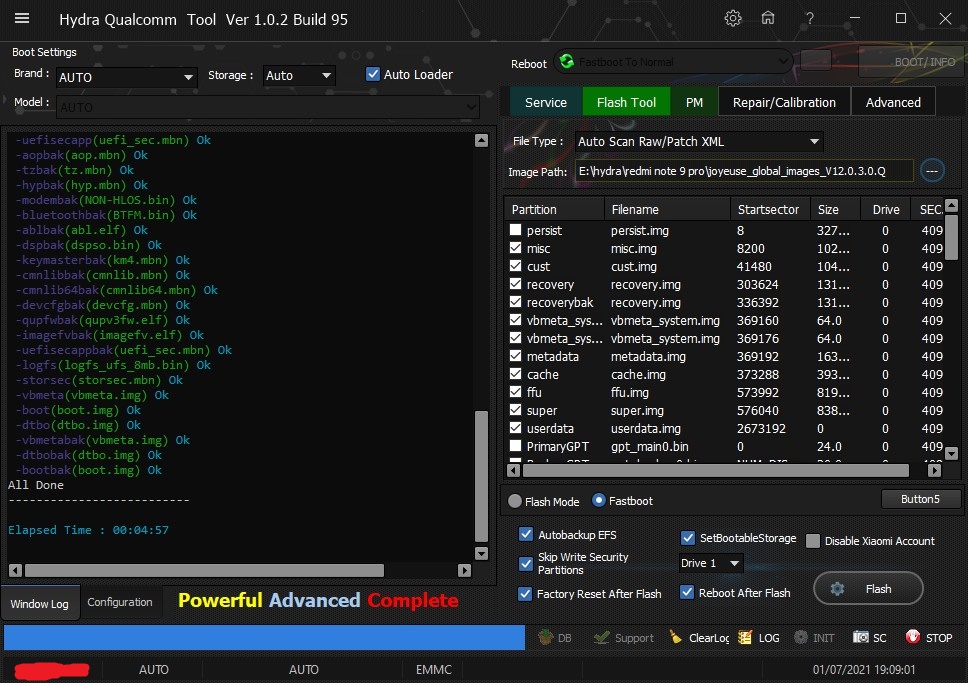Check the PrimaryGPT partition checkbox
968x683 pixels.
coord(515,445)
